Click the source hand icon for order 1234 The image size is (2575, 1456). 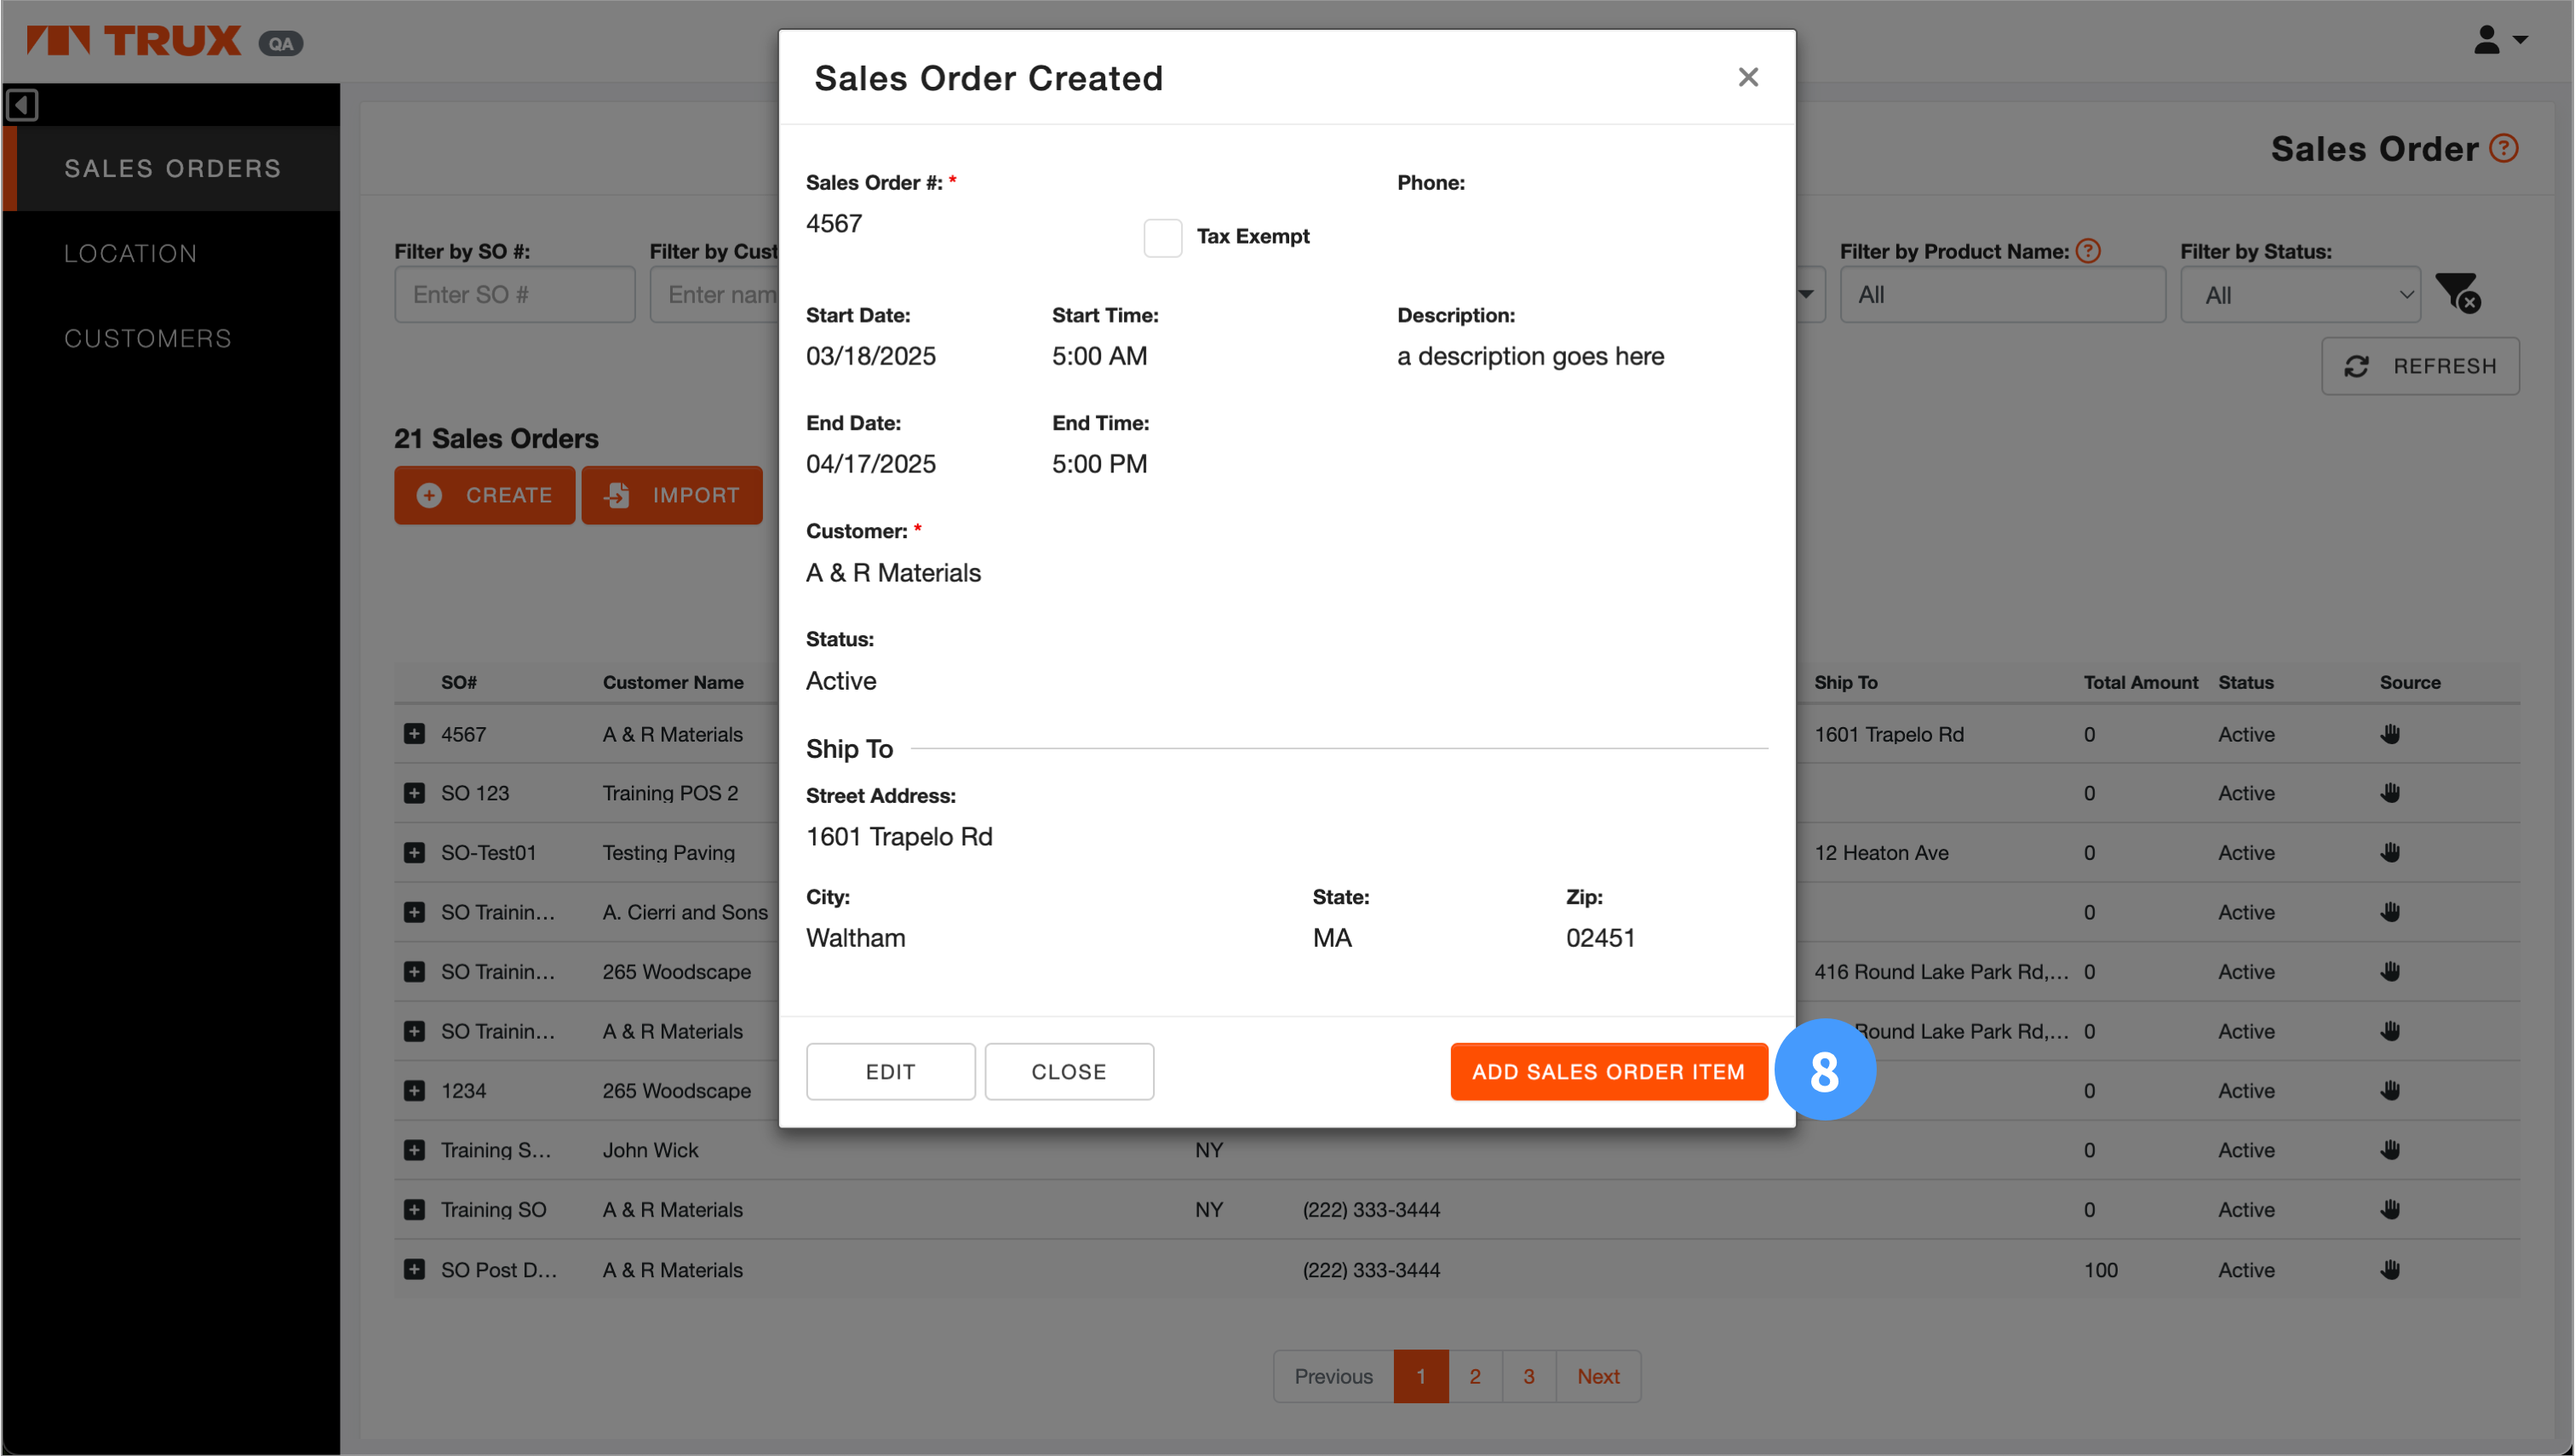(2389, 1090)
